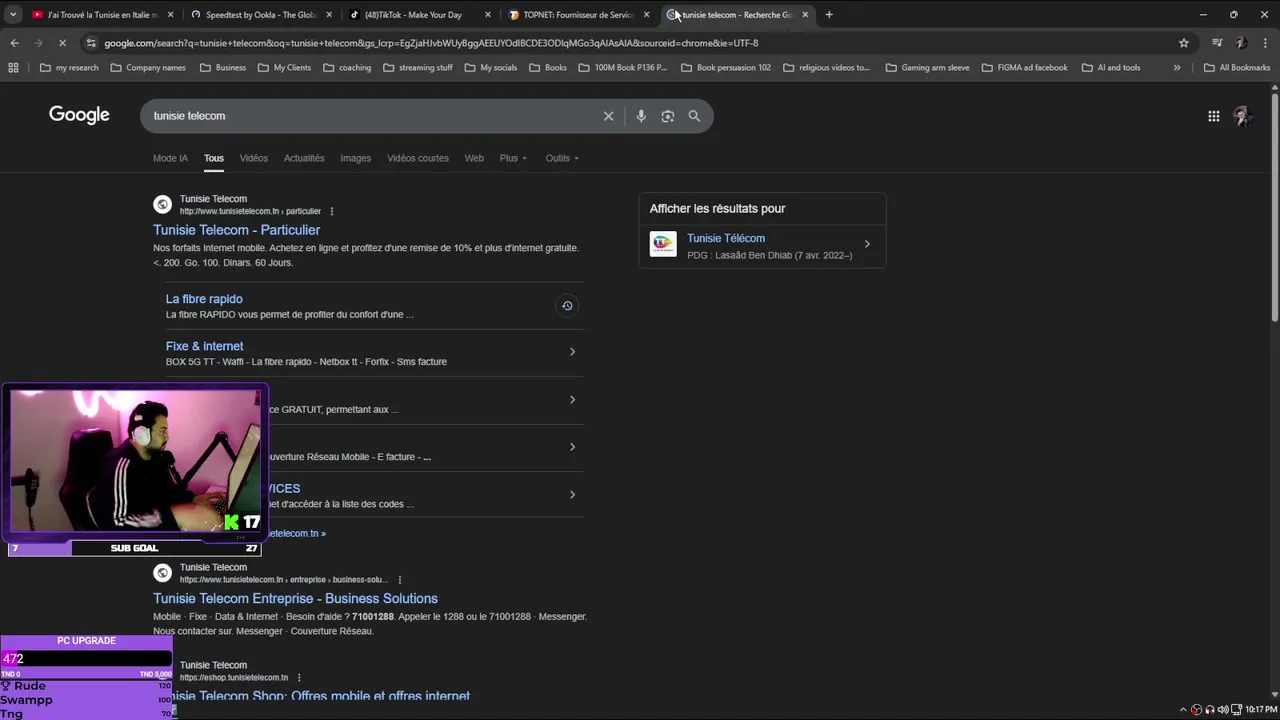Viewport: 1280px width, 720px height.
Task: Open the Tunisie Telecom - Particulier result
Action: point(236,230)
